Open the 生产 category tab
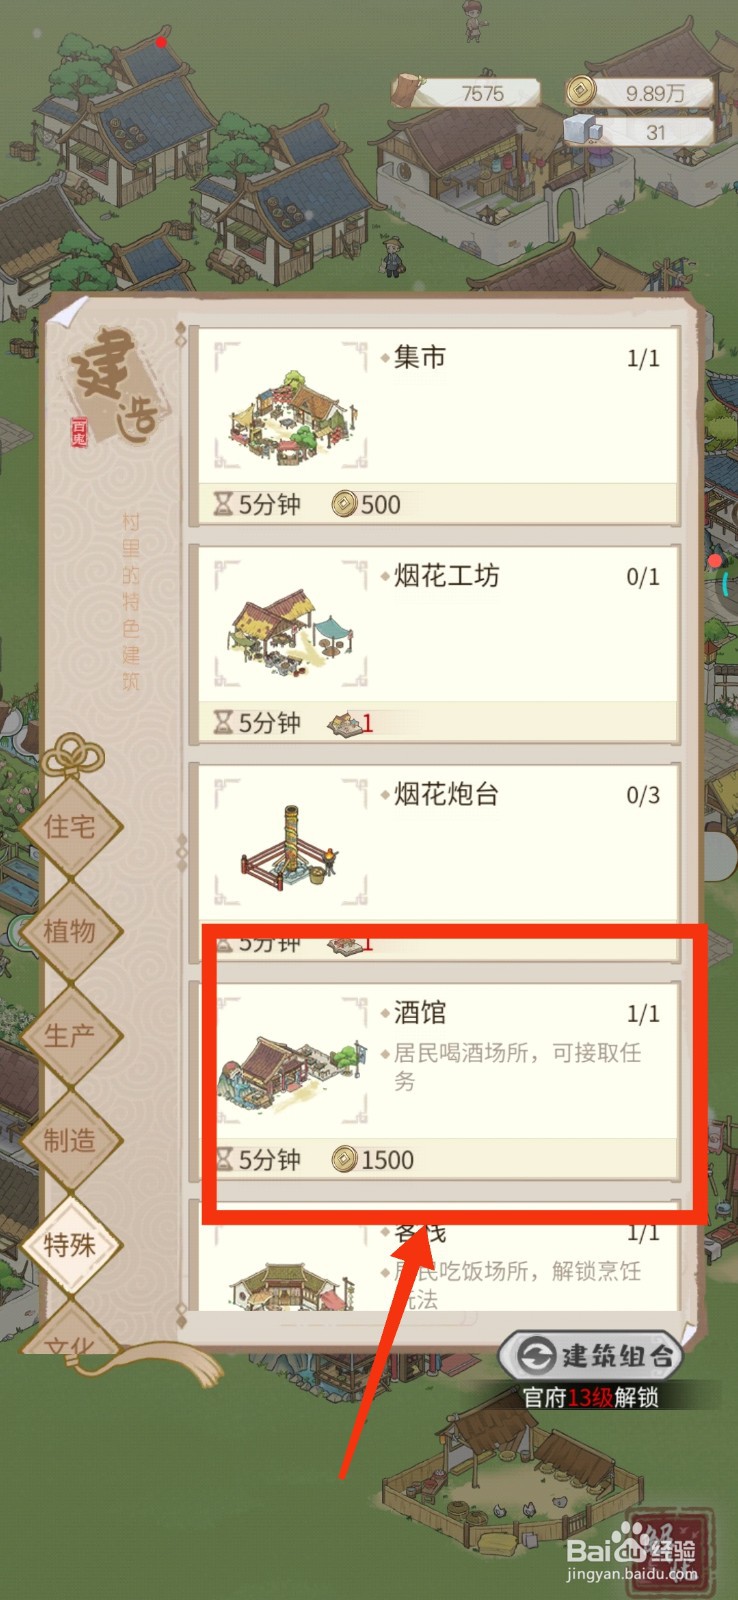 pyautogui.click(x=70, y=1036)
